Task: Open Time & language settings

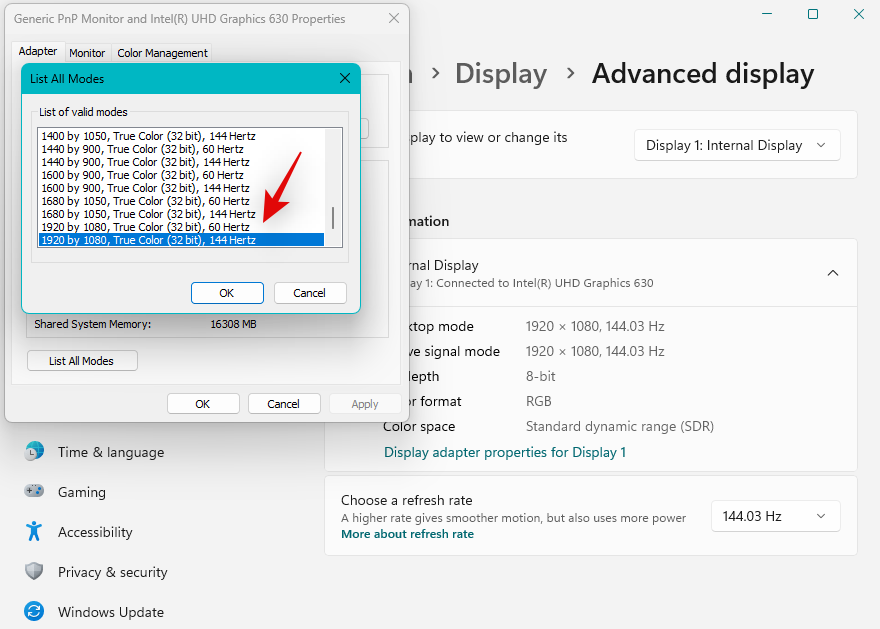Action: pos(110,452)
